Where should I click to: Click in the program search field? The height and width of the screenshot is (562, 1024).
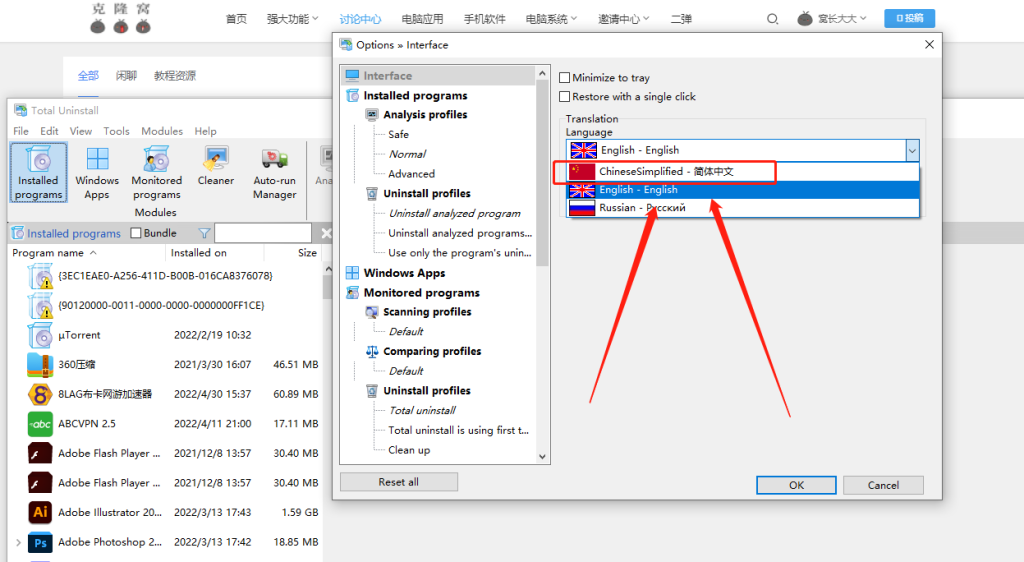pyautogui.click(x=263, y=233)
